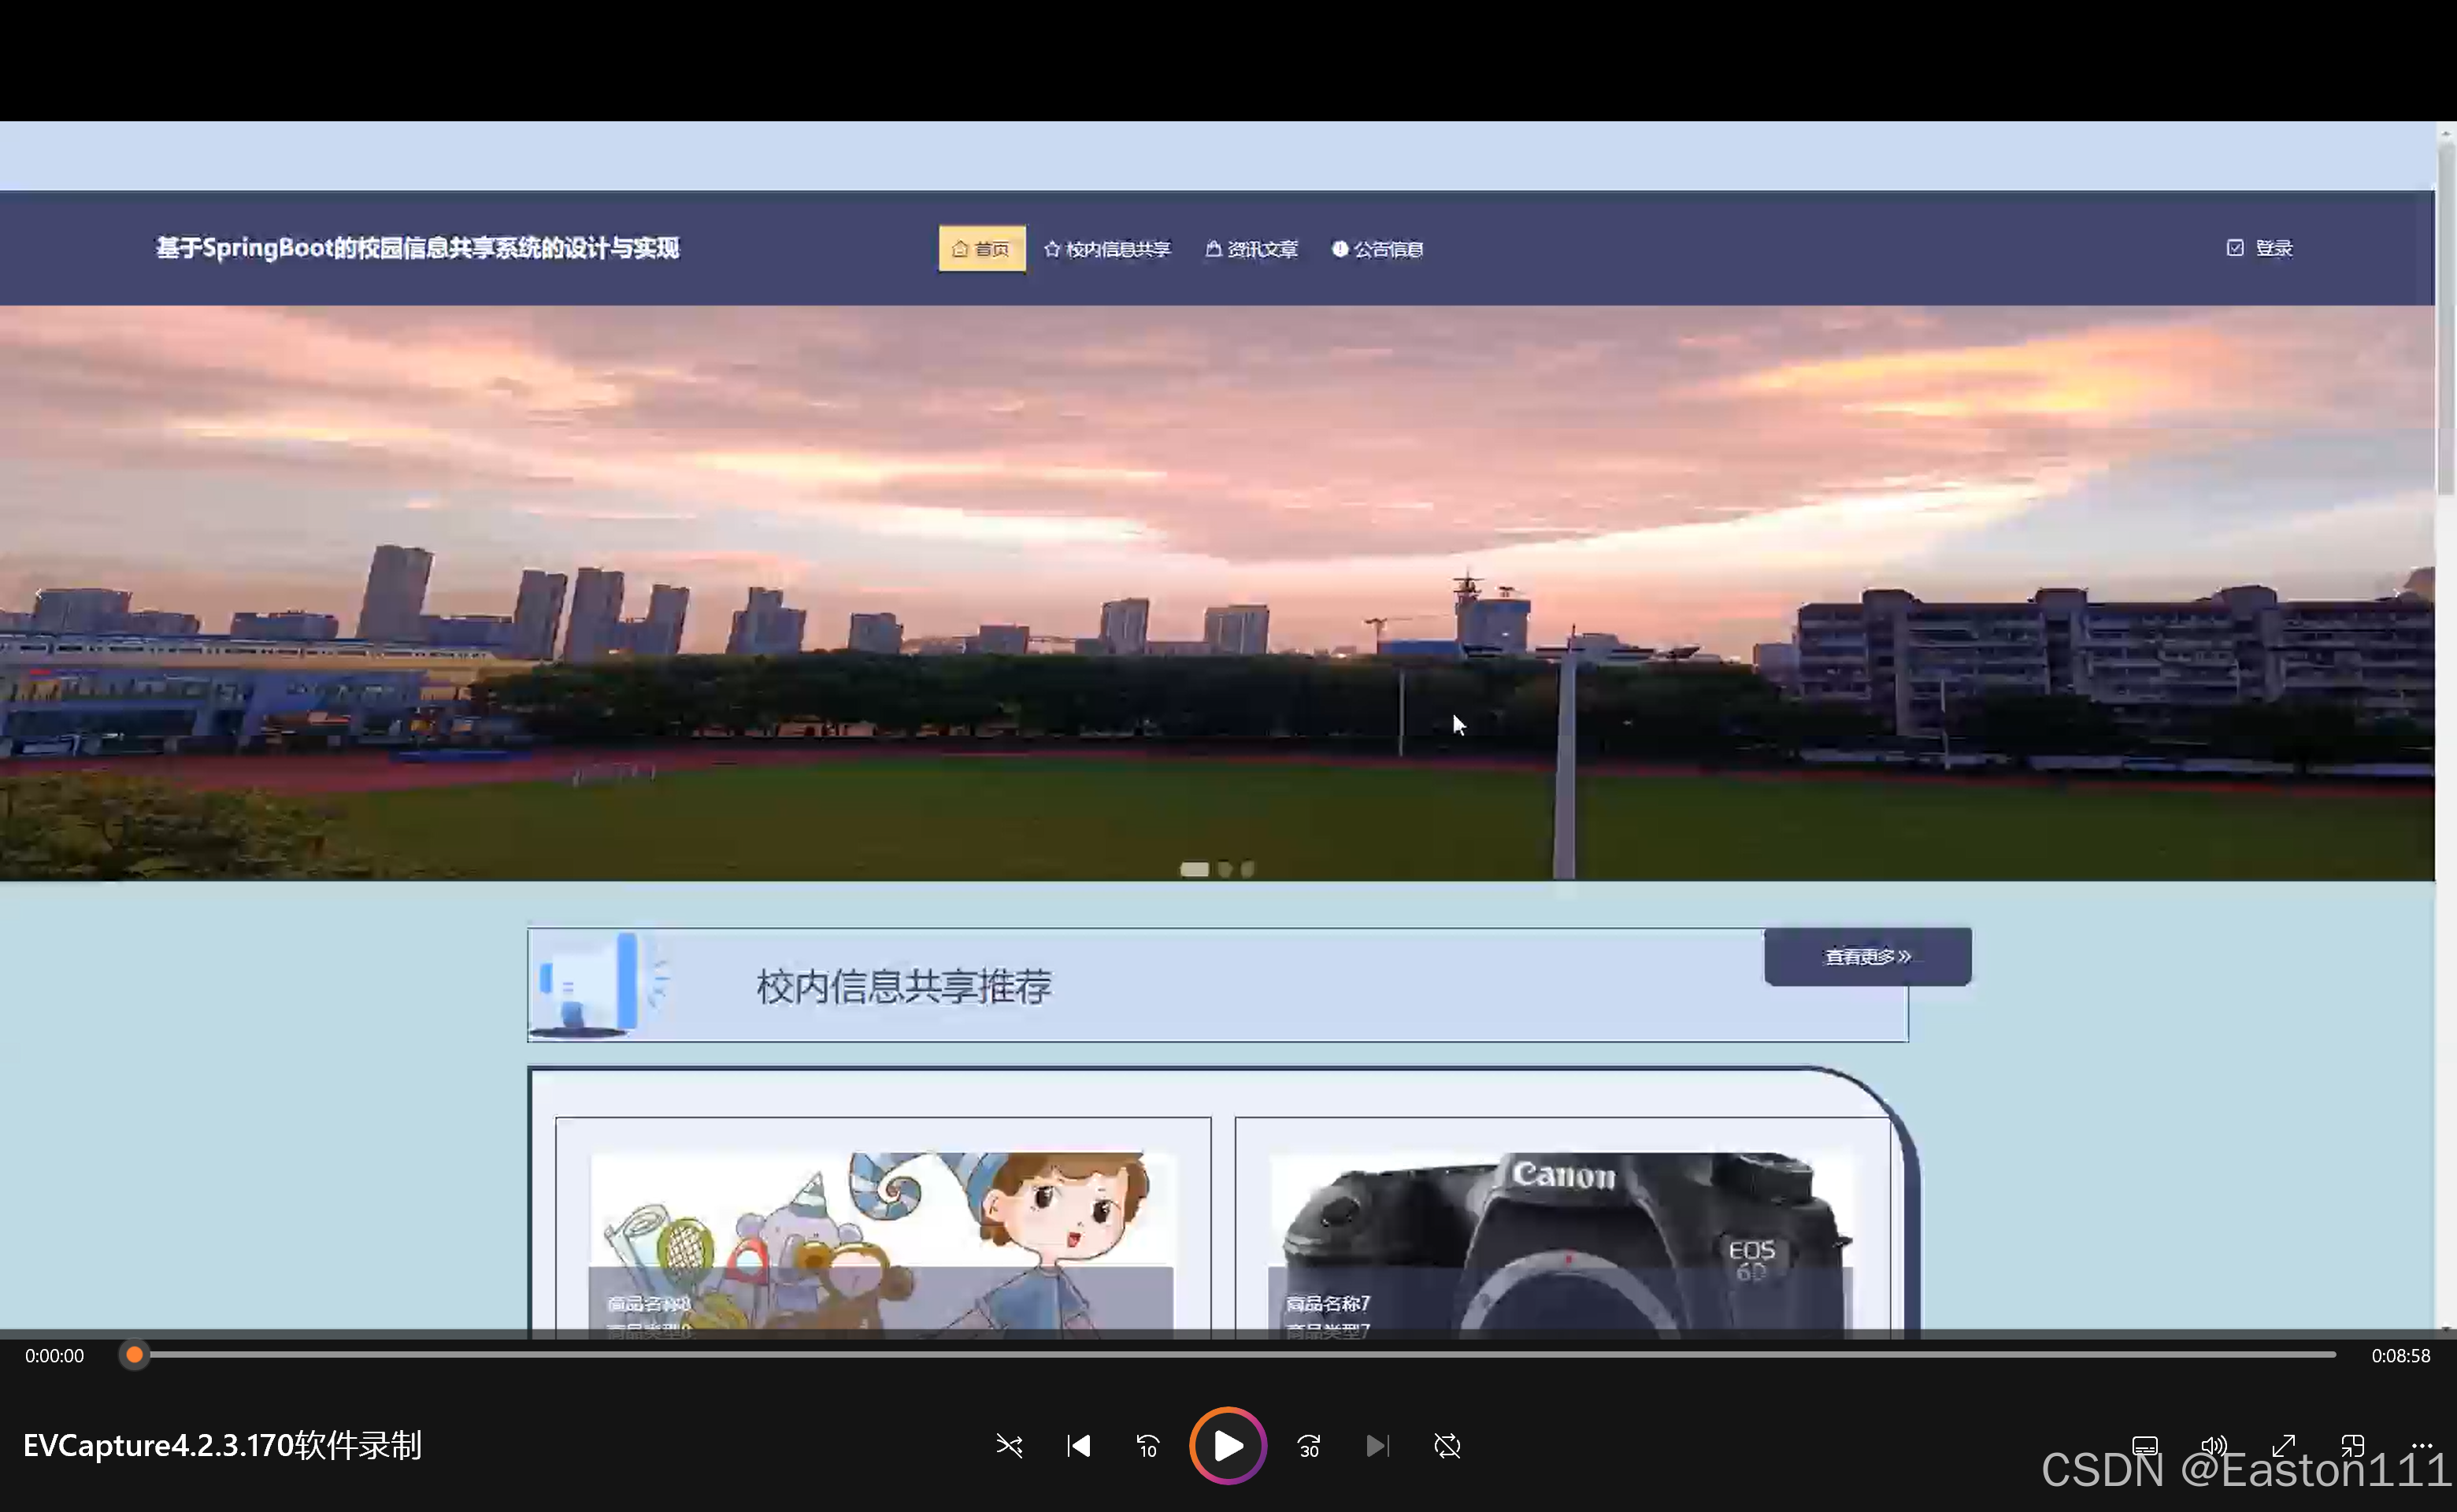The width and height of the screenshot is (2457, 1512).
Task: Select the second carousel dot indicator
Action: (1224, 869)
